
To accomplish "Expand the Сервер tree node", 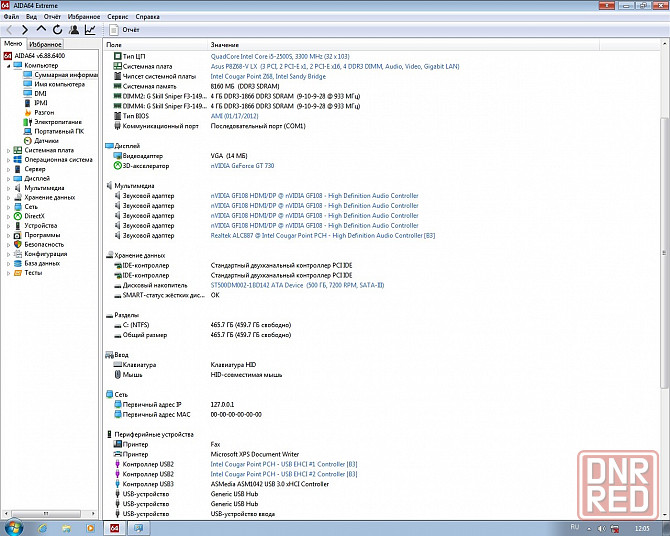I will coord(8,169).
